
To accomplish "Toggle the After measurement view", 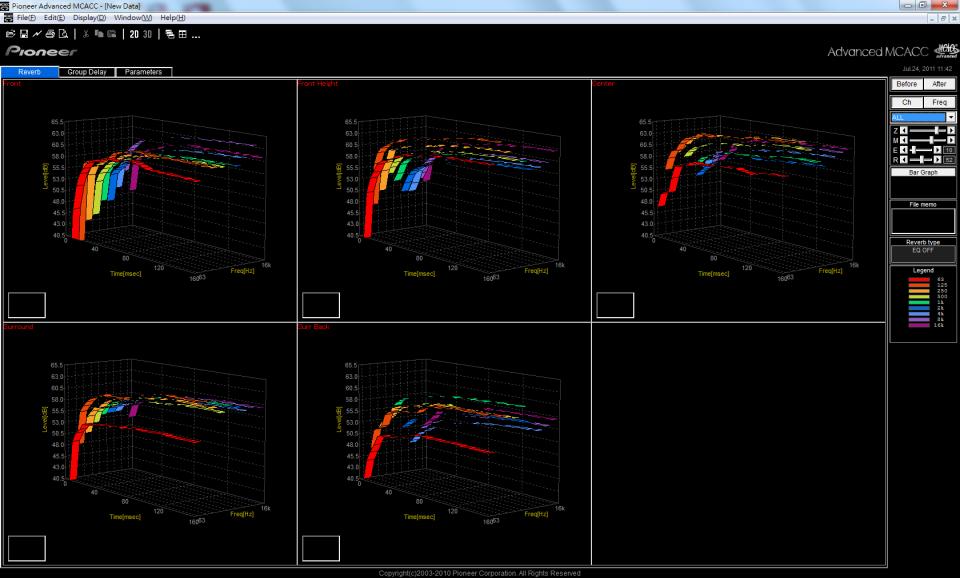I will (939, 84).
